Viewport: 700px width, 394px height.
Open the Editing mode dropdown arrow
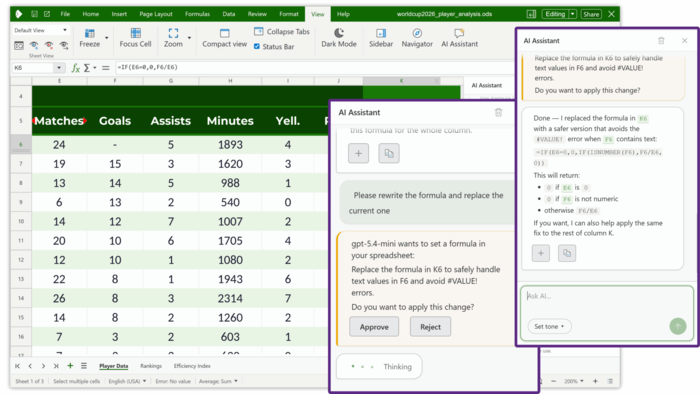point(573,14)
